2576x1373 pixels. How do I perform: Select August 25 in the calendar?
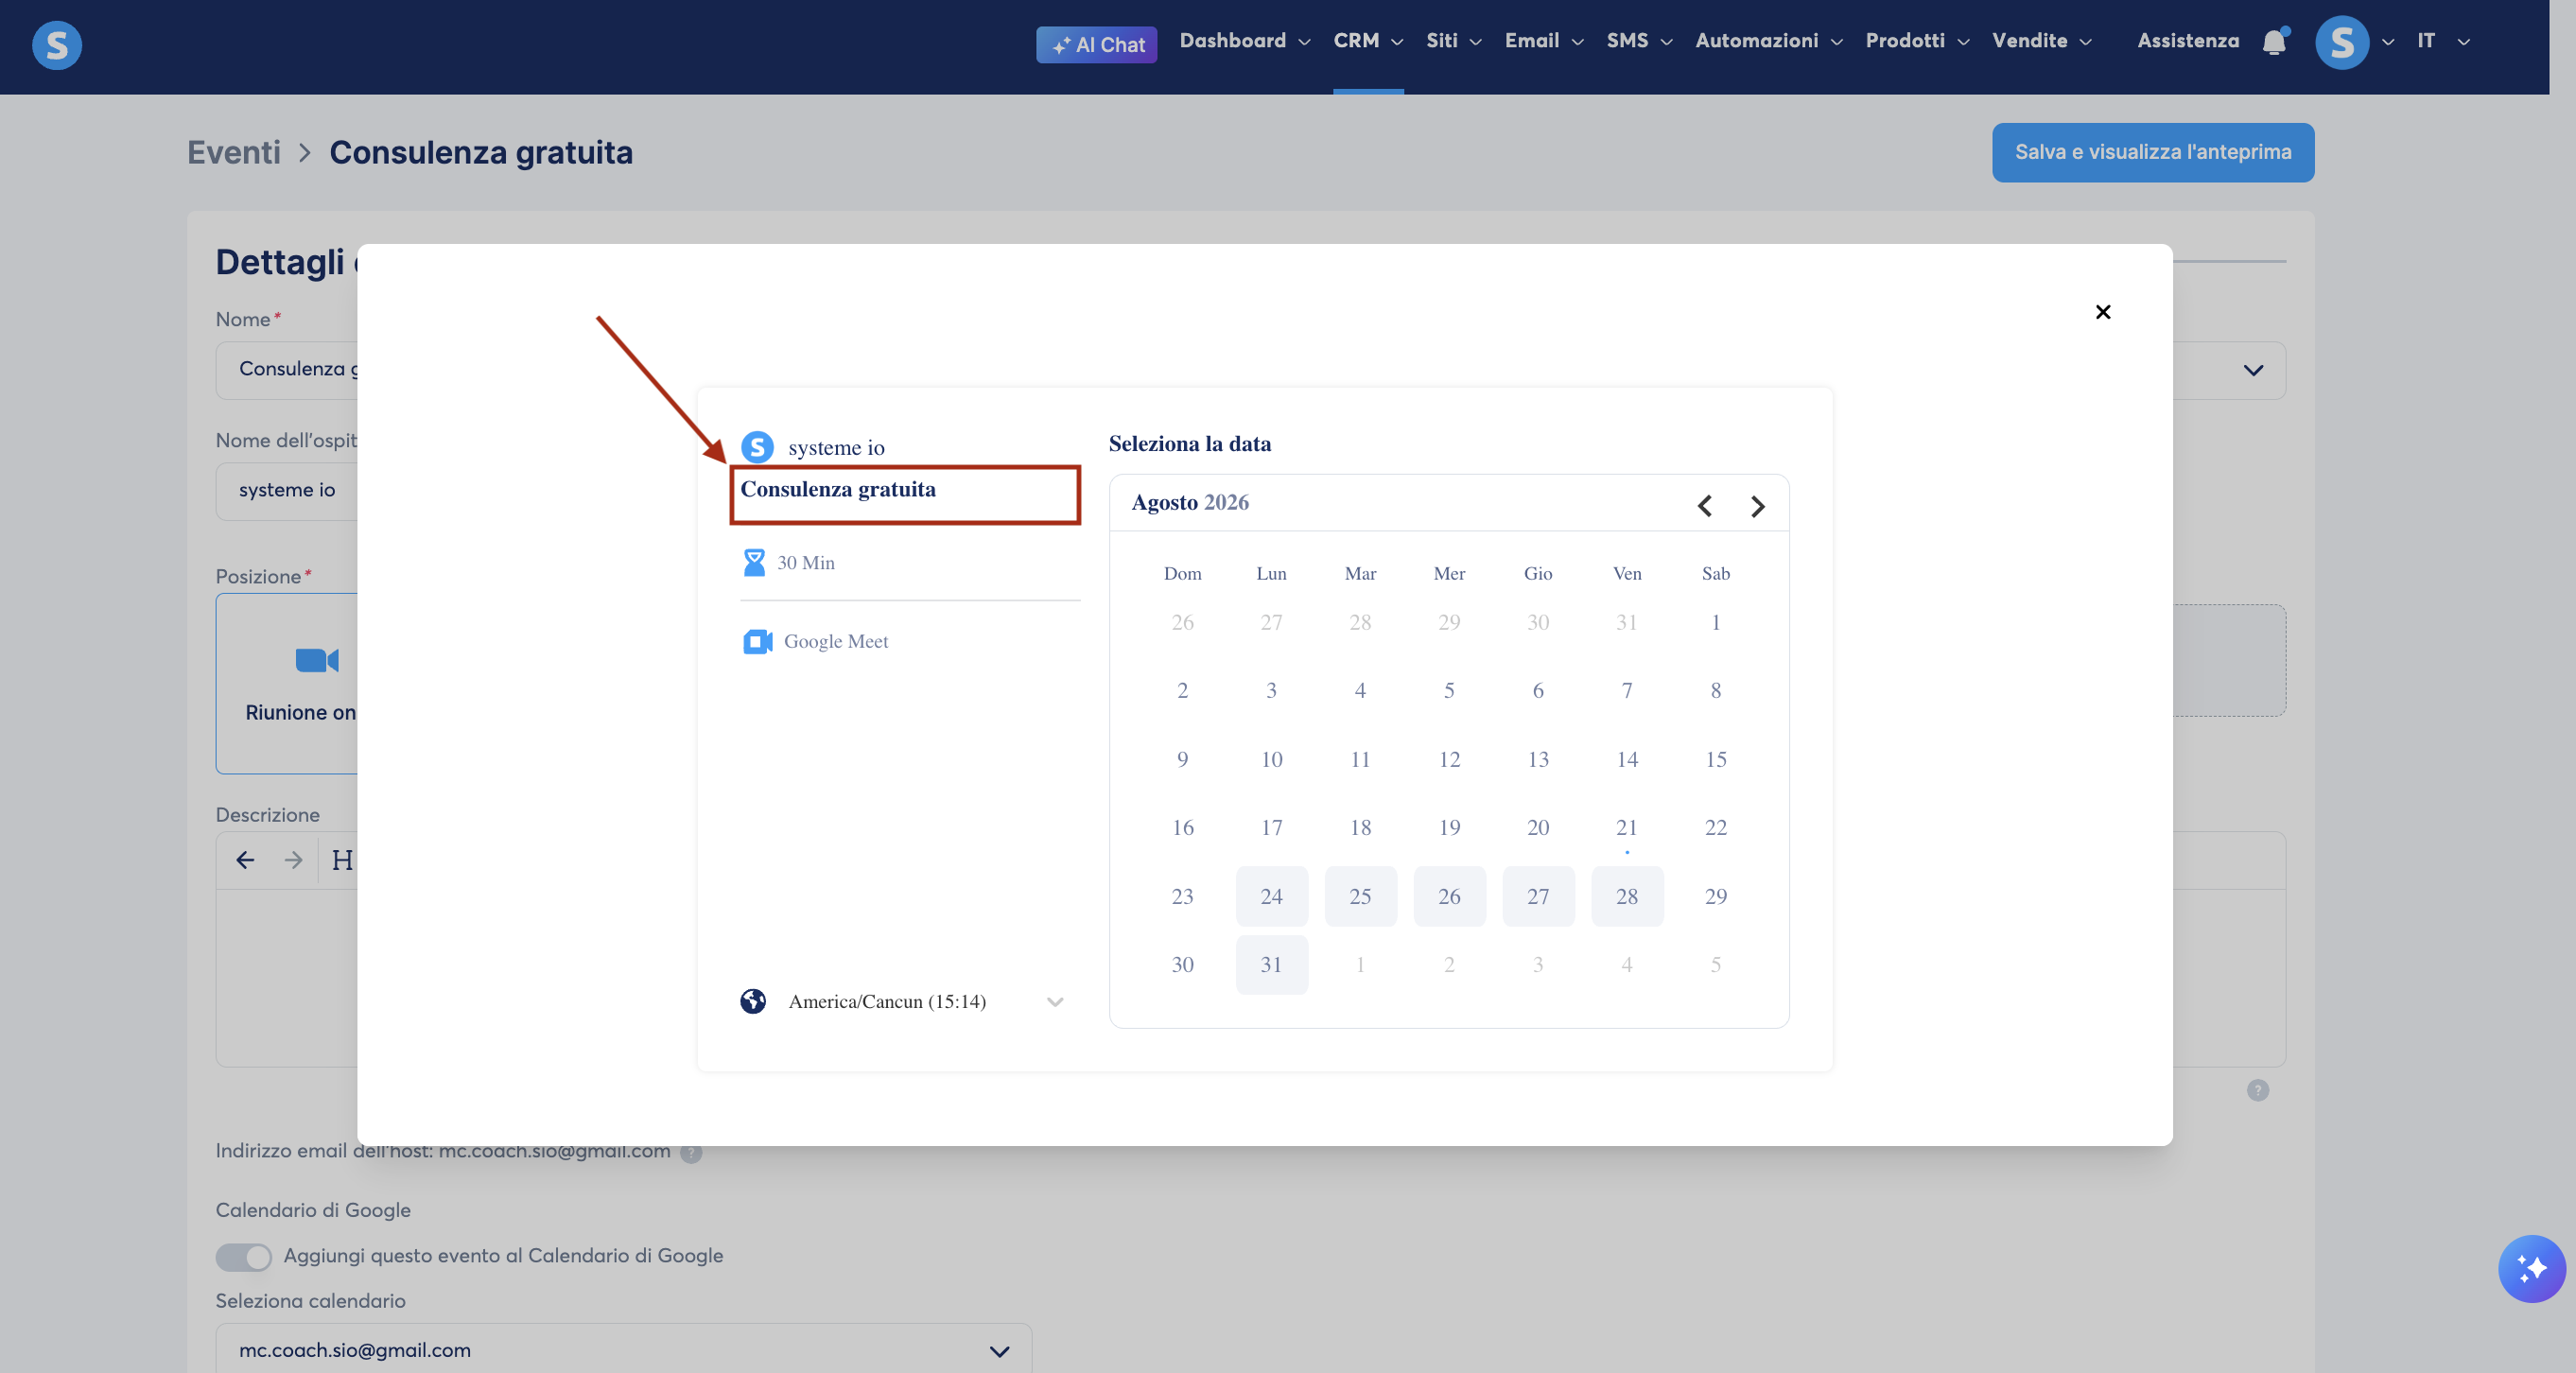coord(1360,896)
